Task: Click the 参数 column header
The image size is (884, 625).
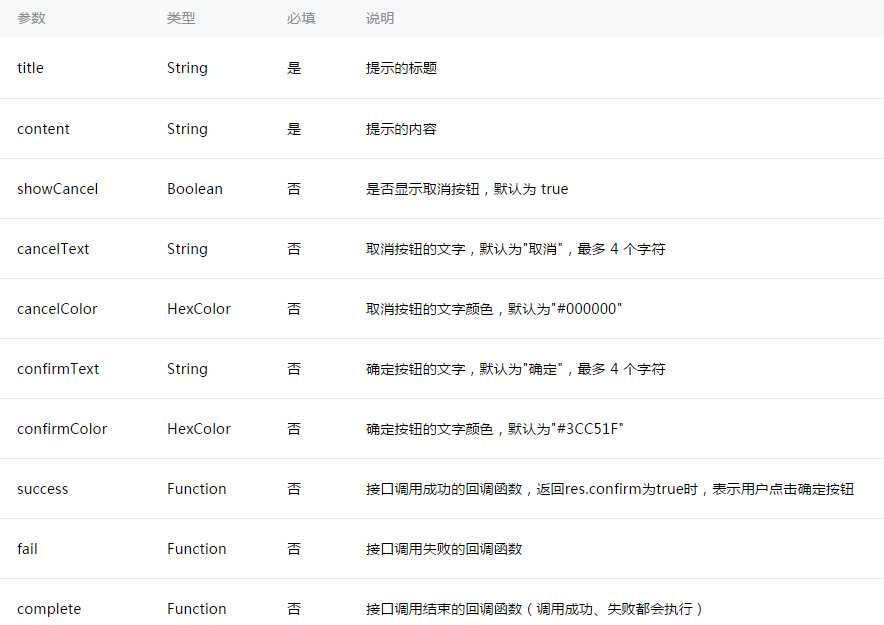Action: pyautogui.click(x=31, y=18)
